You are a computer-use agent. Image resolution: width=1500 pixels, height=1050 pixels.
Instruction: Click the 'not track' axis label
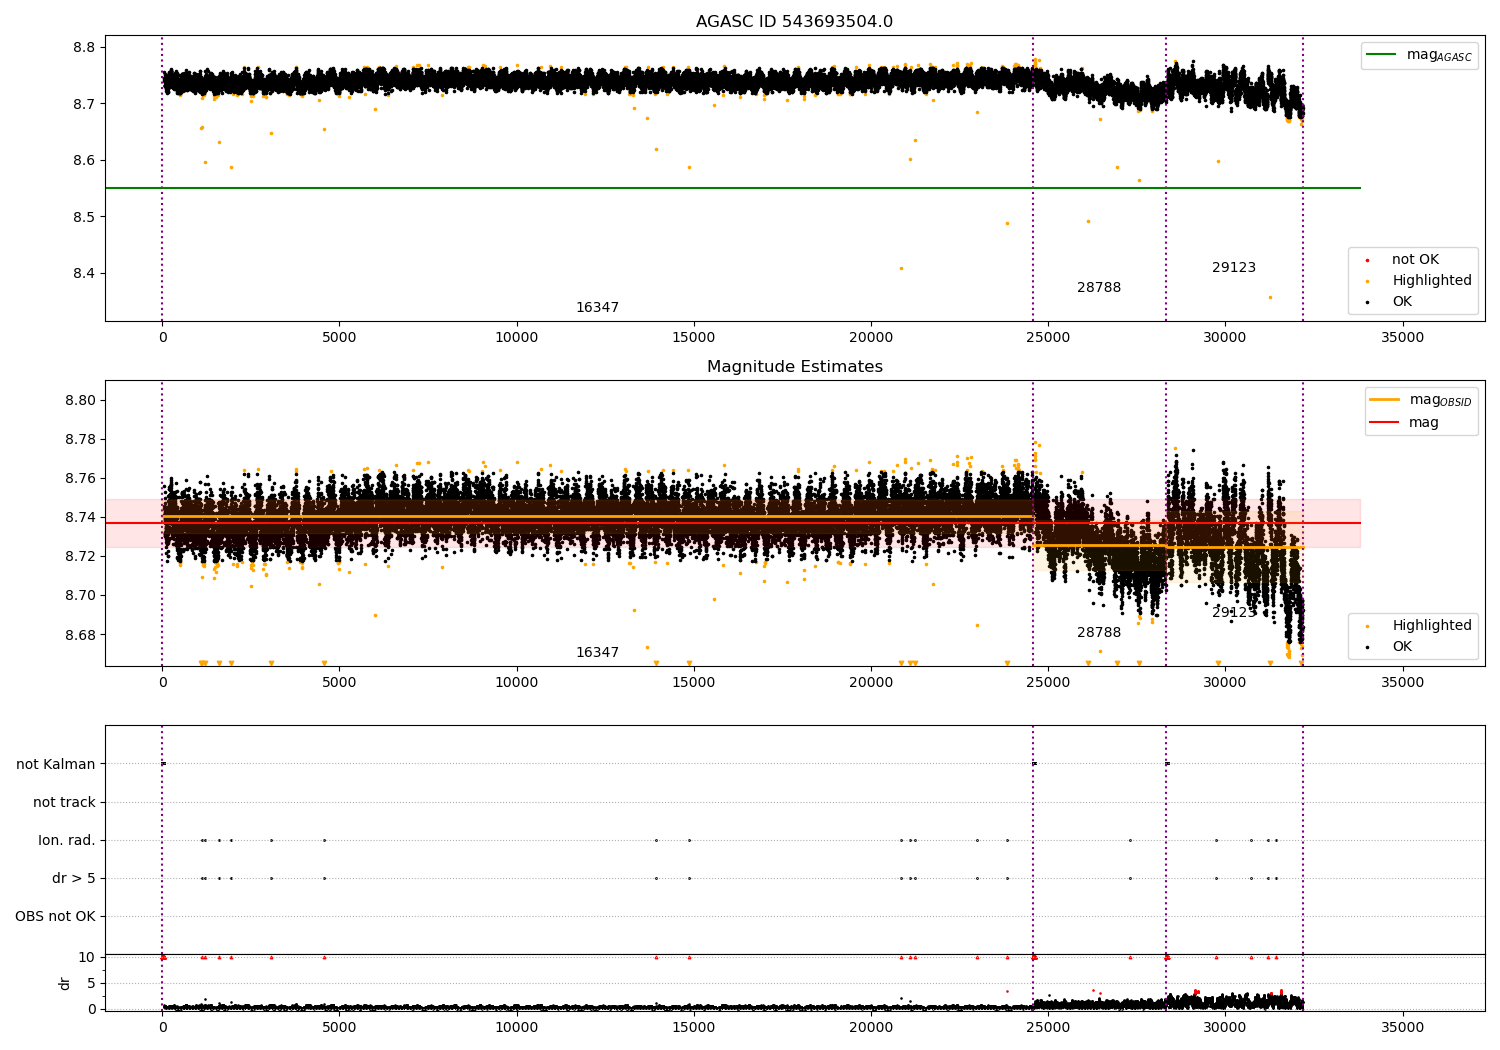click(64, 802)
